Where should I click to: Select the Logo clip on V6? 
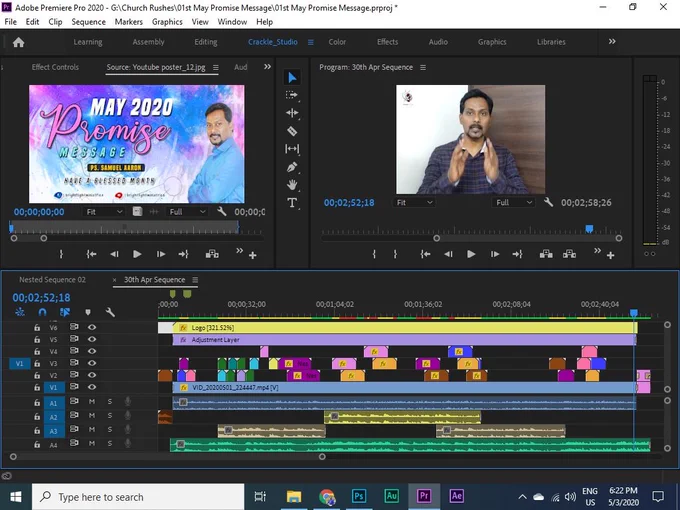click(405, 327)
